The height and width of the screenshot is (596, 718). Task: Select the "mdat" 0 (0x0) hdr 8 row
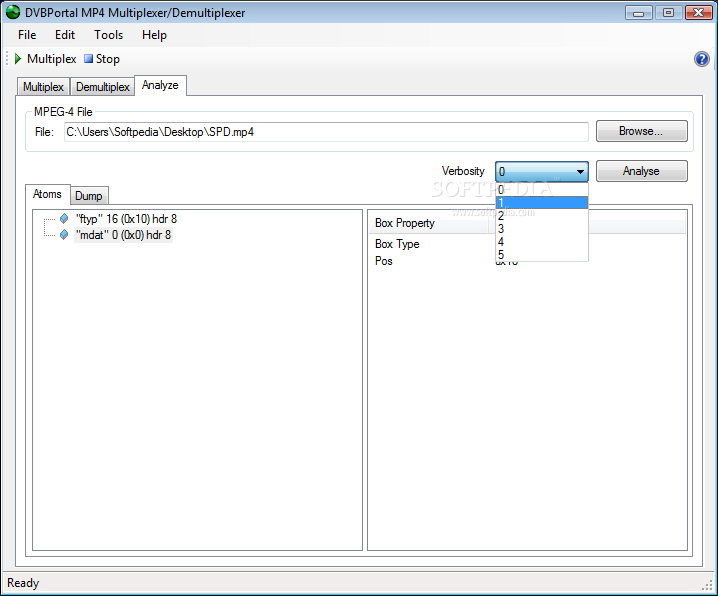coord(123,235)
